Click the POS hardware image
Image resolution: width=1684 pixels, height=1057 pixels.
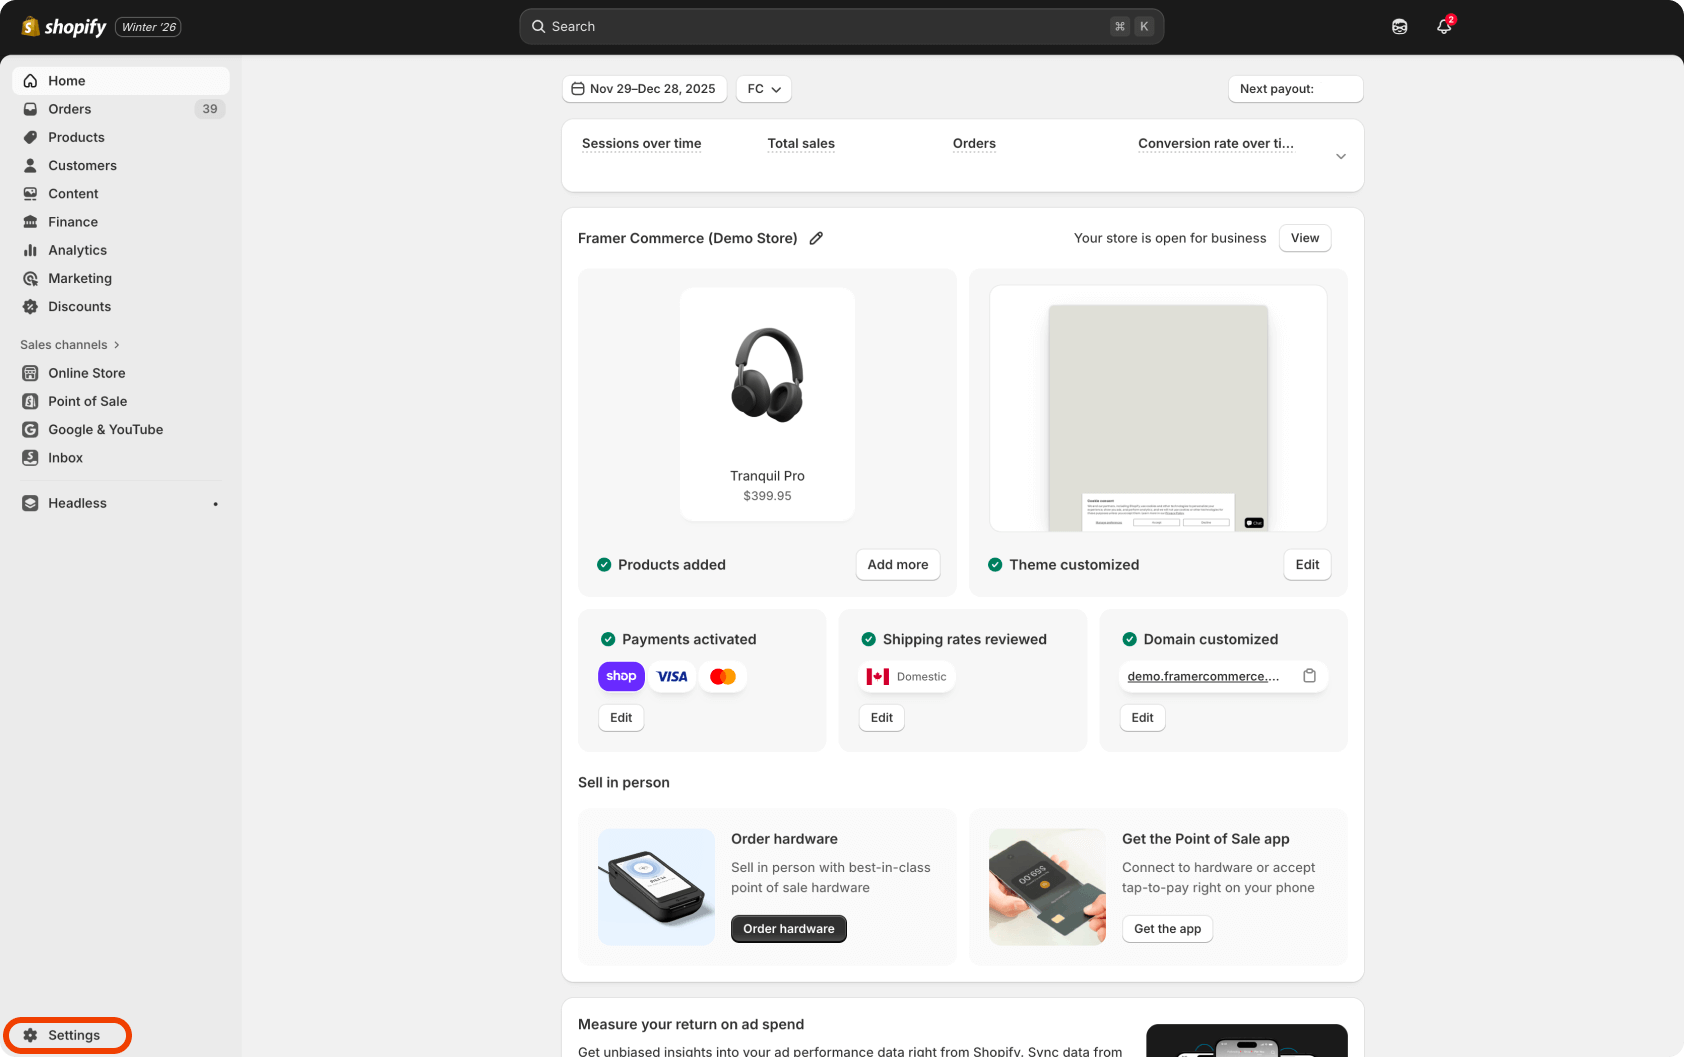[x=656, y=887]
